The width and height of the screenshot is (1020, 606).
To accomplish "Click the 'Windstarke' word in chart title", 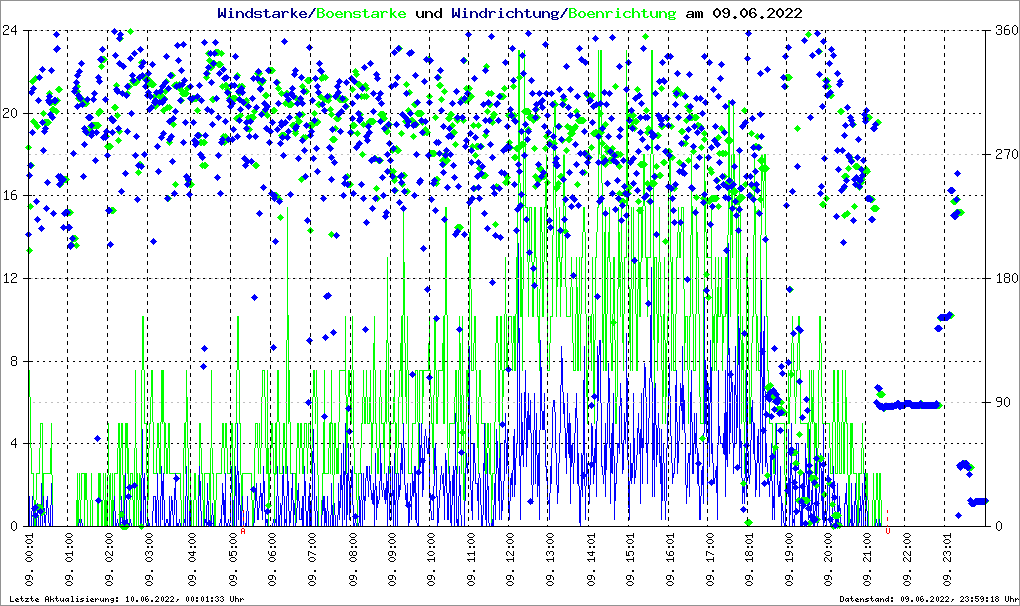I will click(264, 13).
